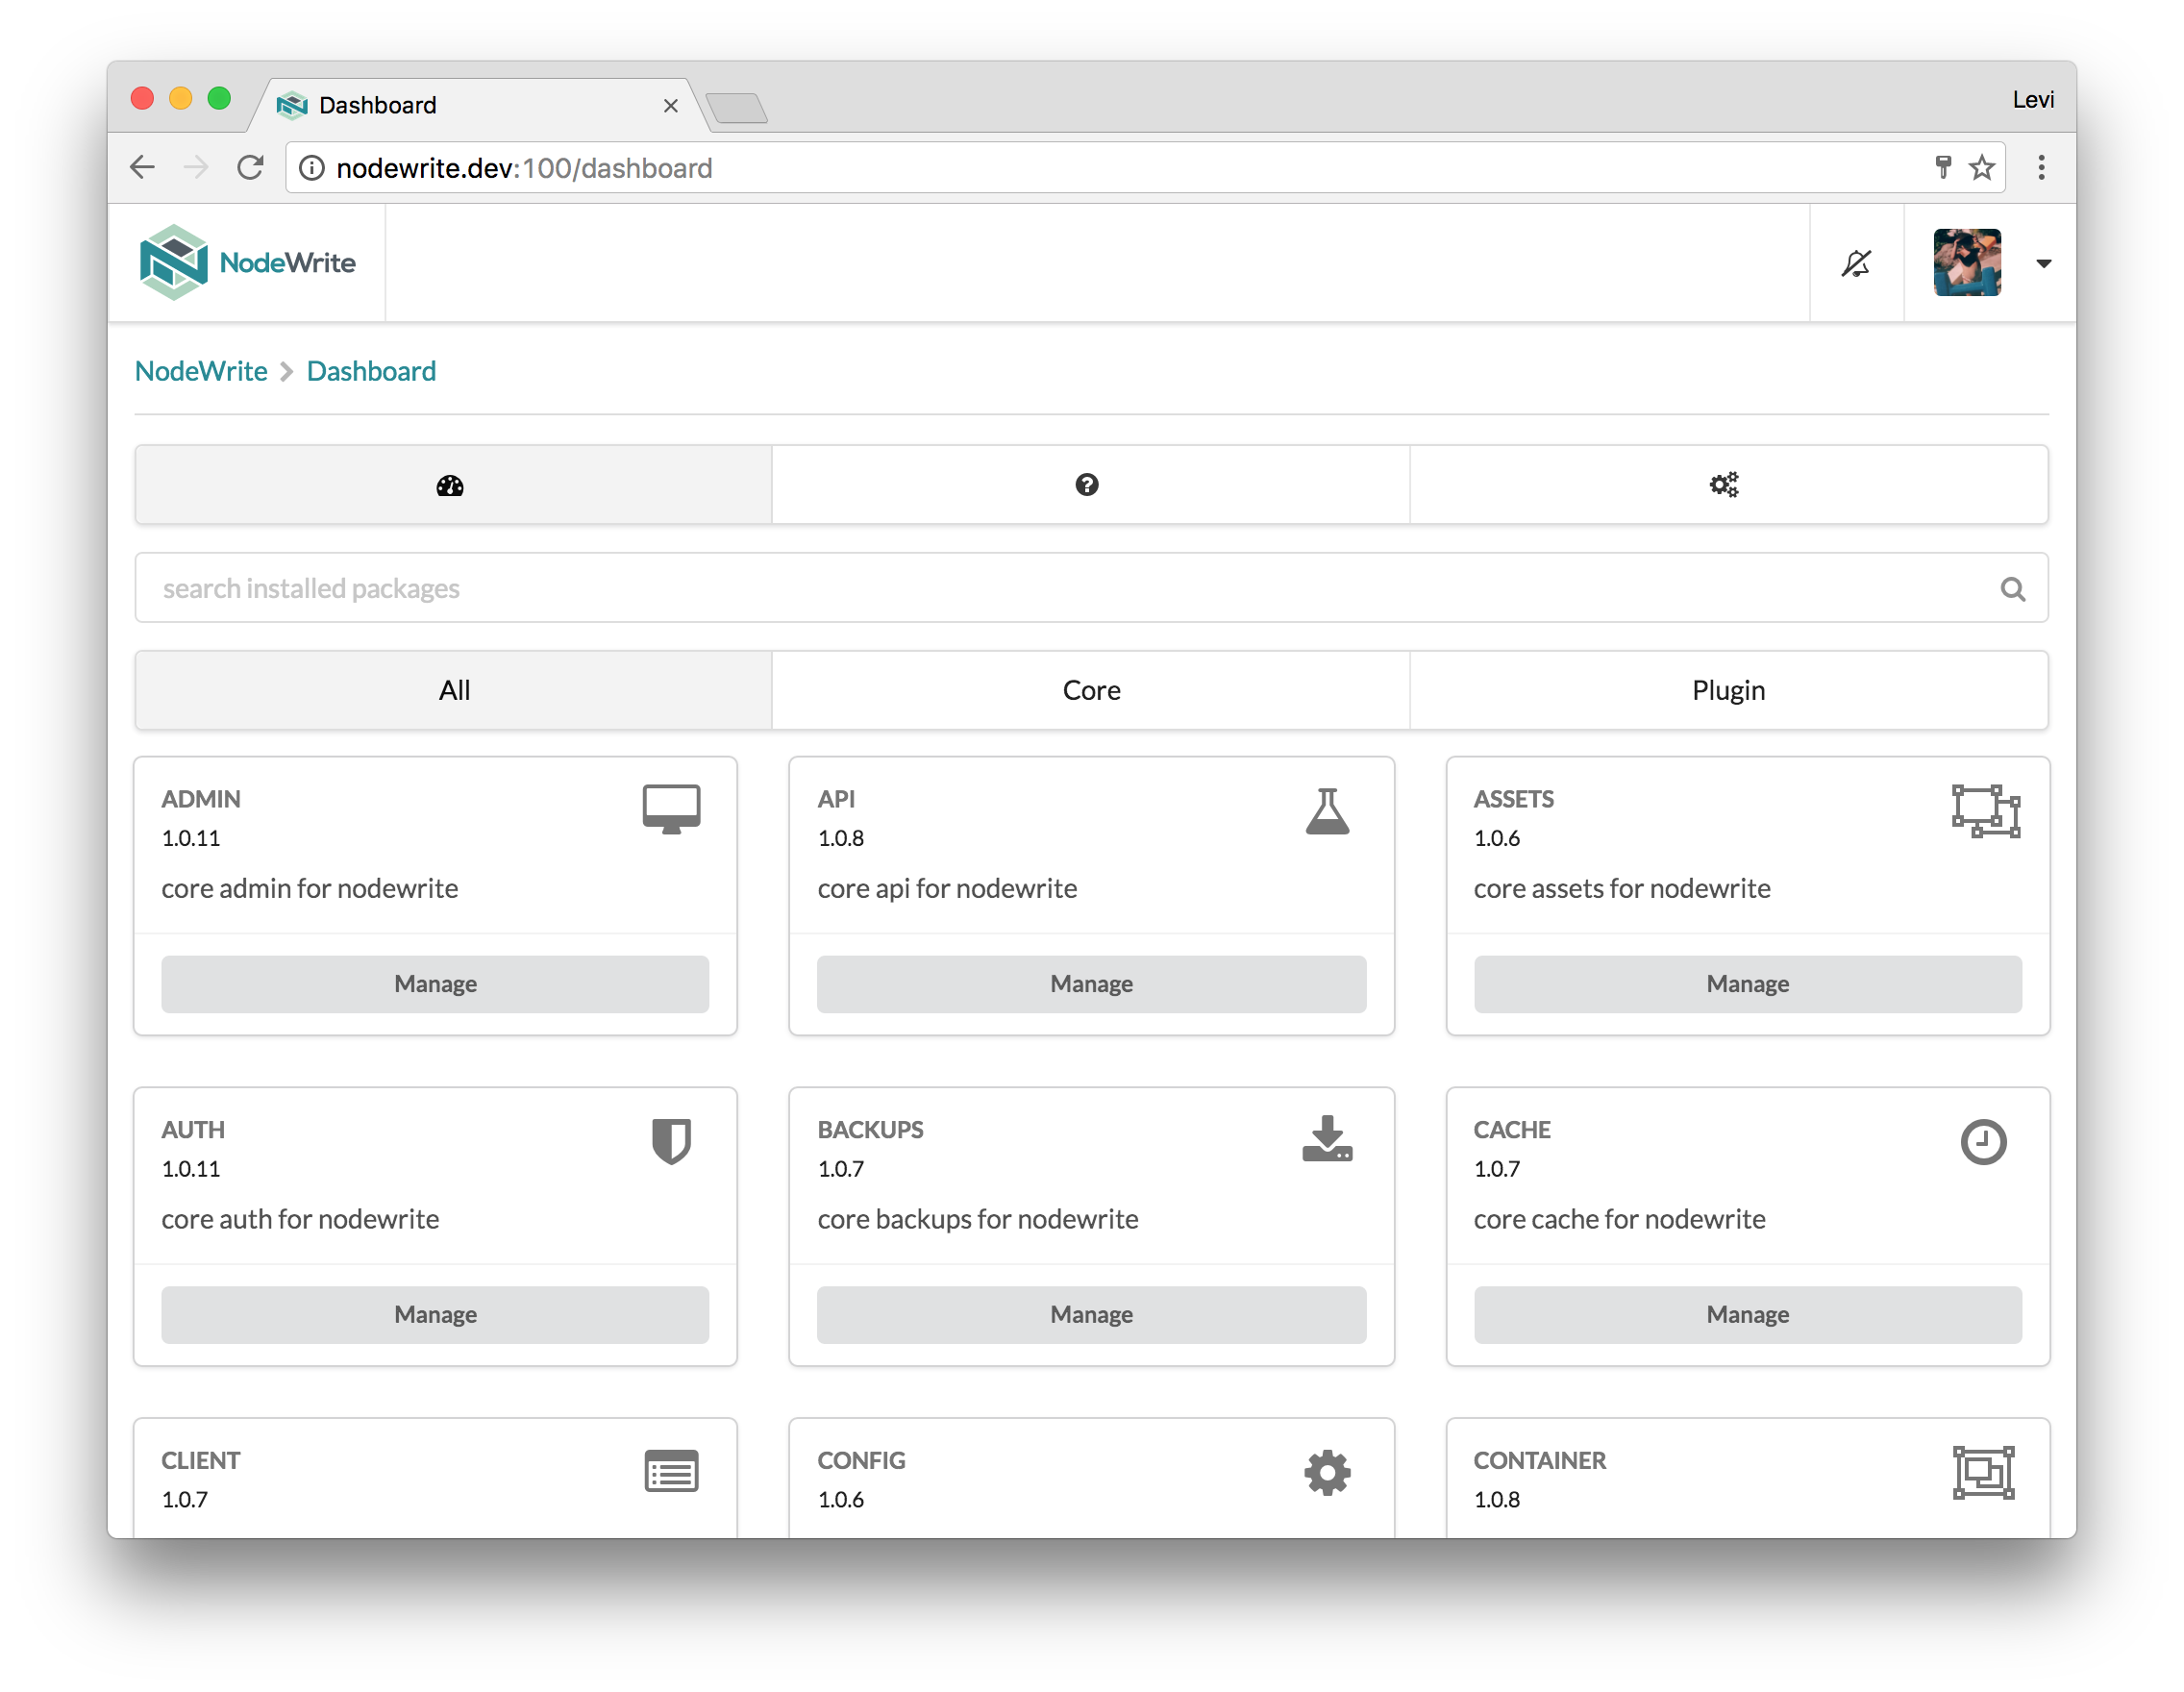Open the help question mark tab
The width and height of the screenshot is (2184, 1692).
[x=1087, y=485]
